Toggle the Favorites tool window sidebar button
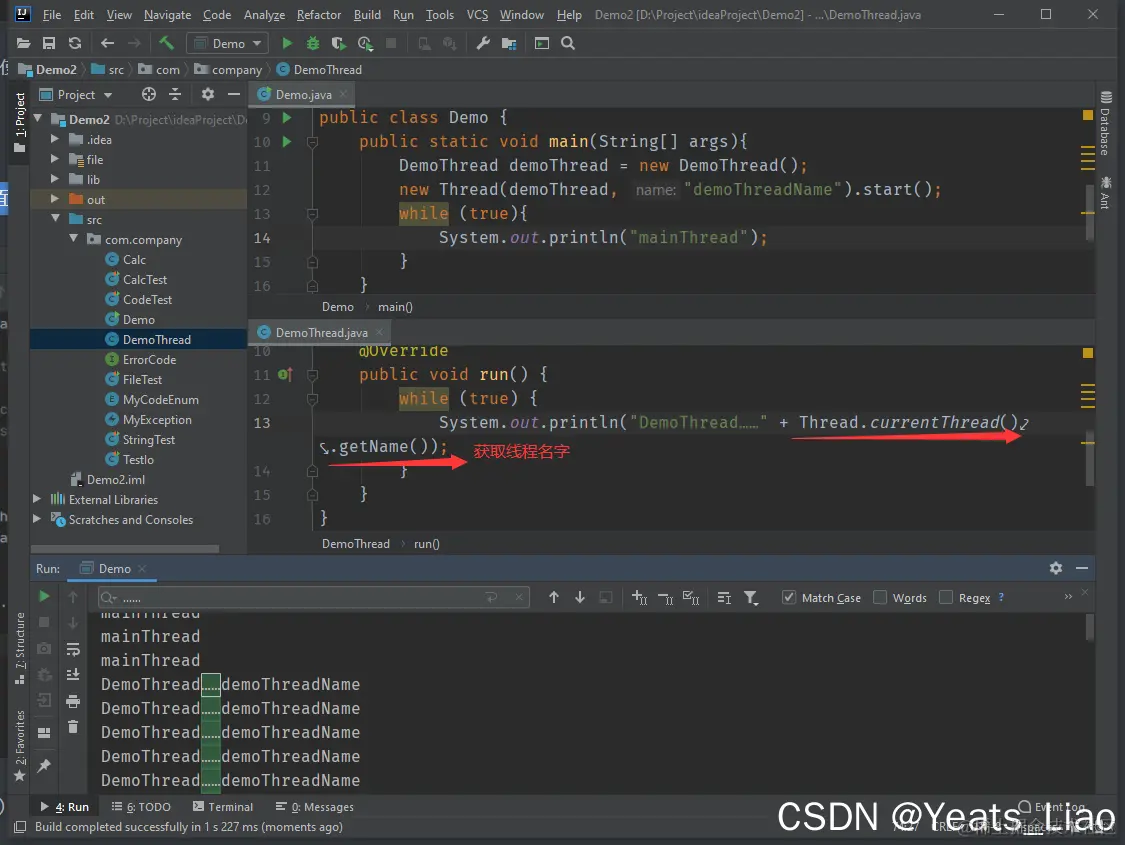 pos(19,746)
